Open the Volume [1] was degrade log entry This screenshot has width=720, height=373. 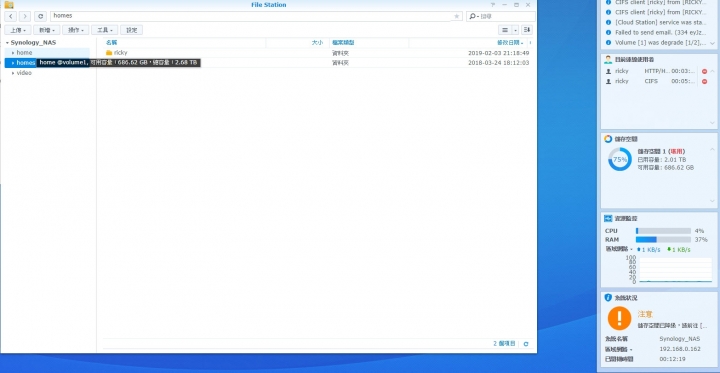click(660, 42)
